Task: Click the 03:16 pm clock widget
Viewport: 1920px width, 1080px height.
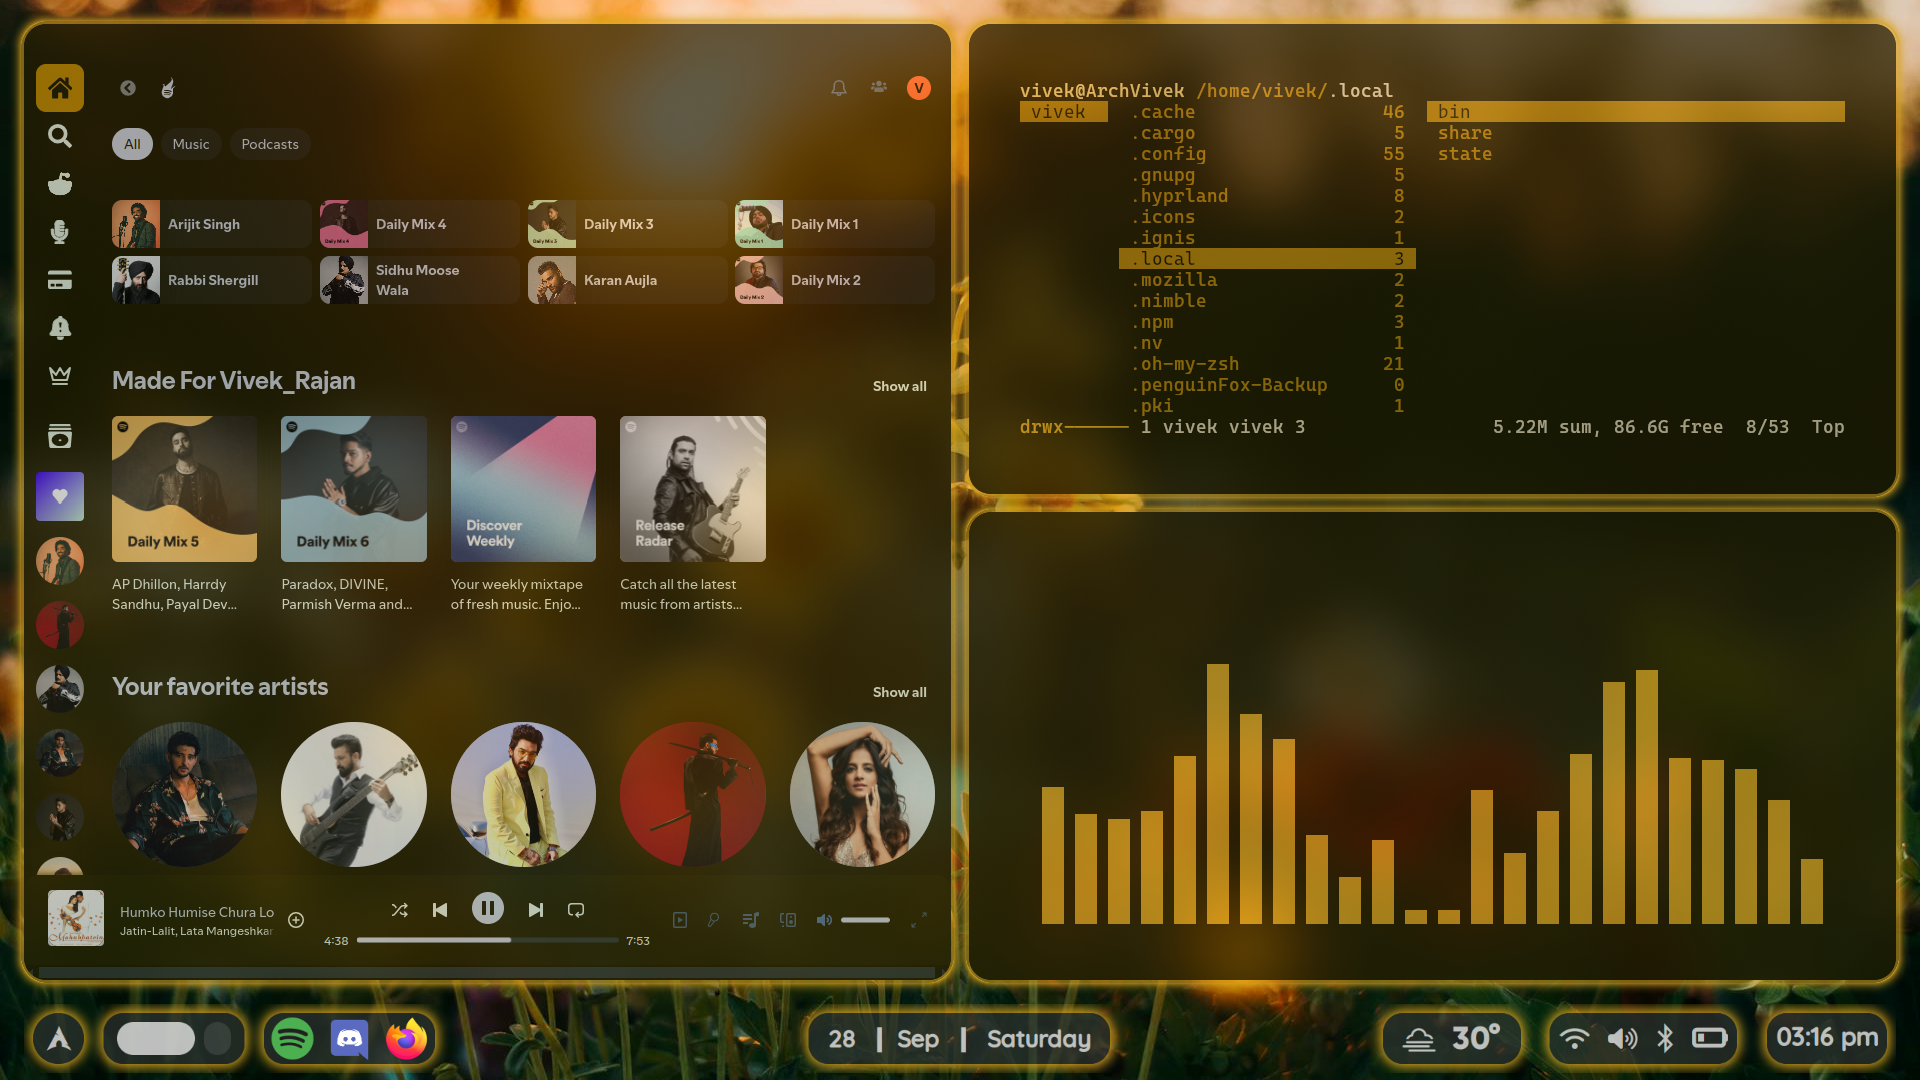Action: pos(1827,1038)
